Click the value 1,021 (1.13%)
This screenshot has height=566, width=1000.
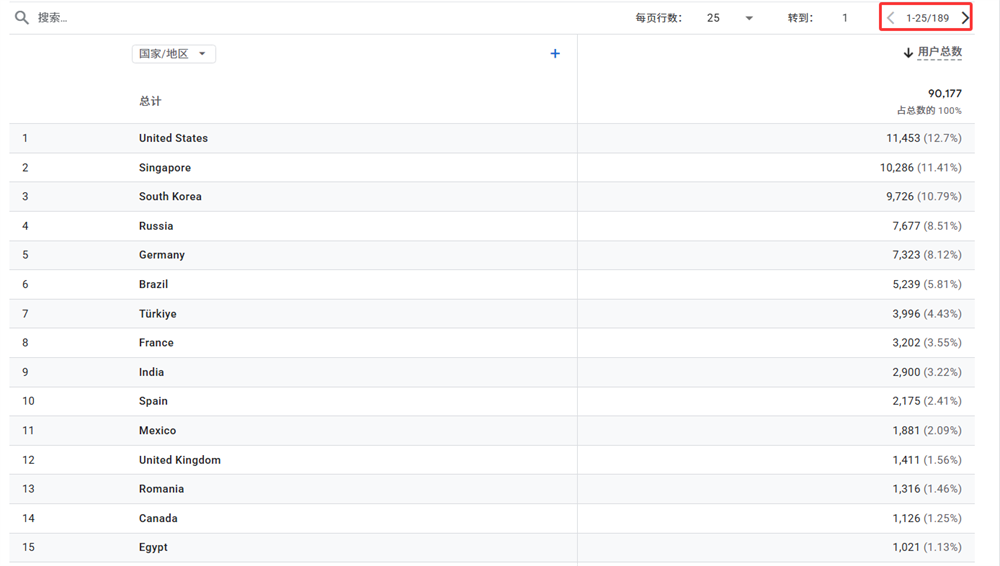point(927,547)
